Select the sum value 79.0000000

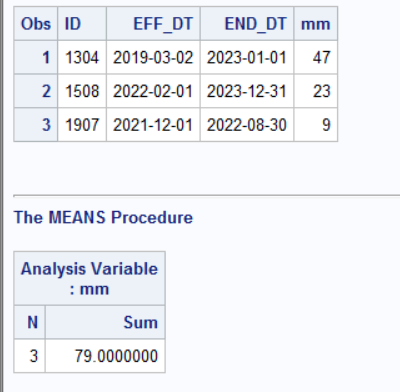coord(105,356)
